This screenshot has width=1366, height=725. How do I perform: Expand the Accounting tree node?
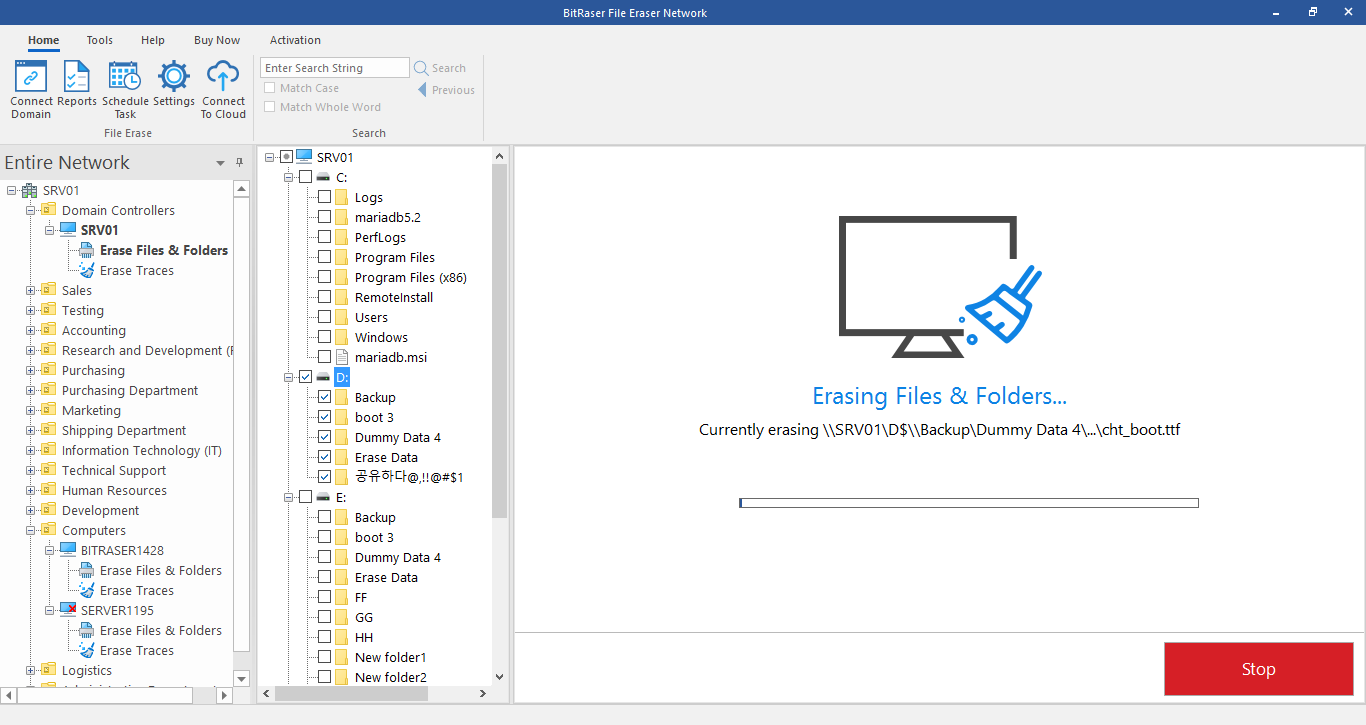pyautogui.click(x=30, y=330)
